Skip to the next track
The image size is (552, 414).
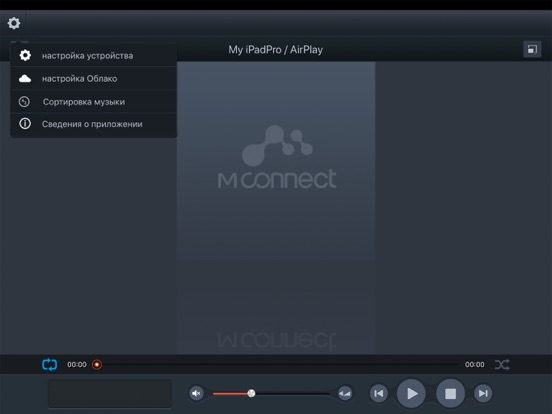pos(483,393)
